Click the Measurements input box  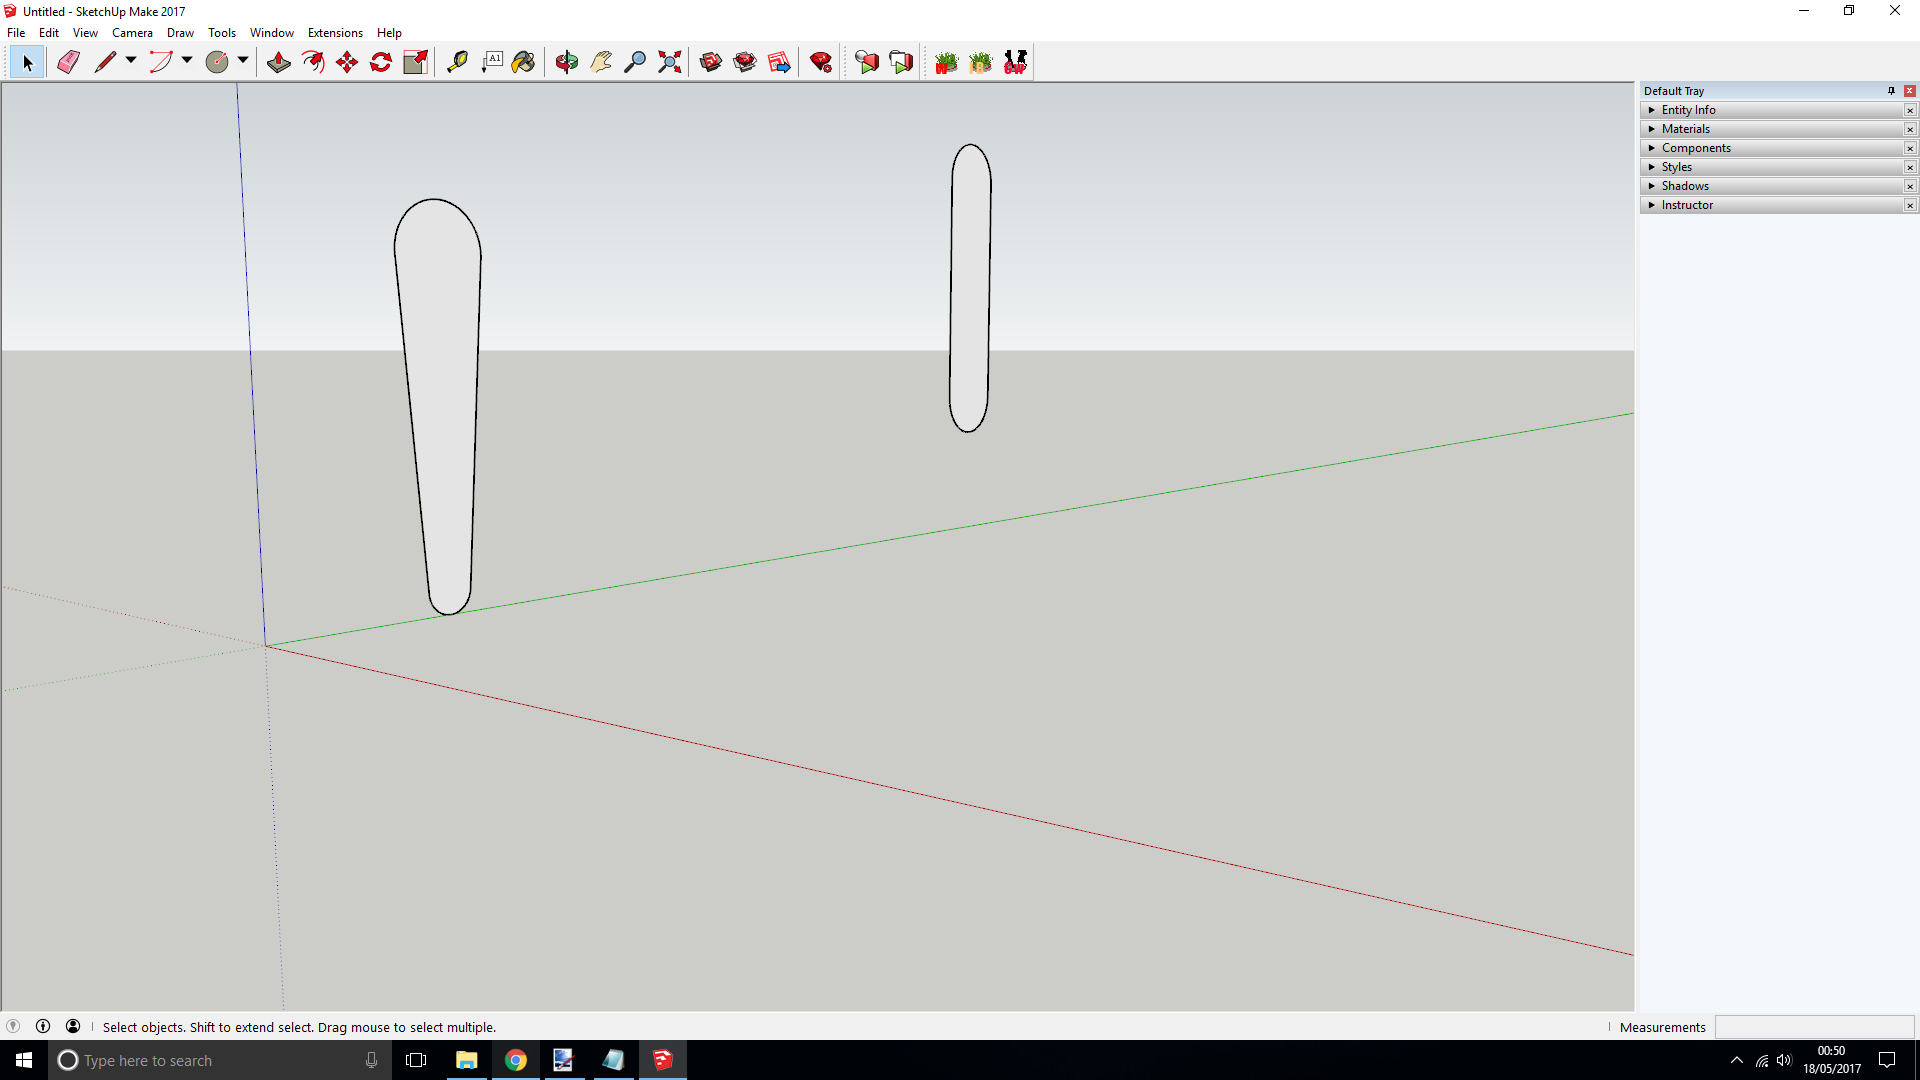pyautogui.click(x=1814, y=1027)
